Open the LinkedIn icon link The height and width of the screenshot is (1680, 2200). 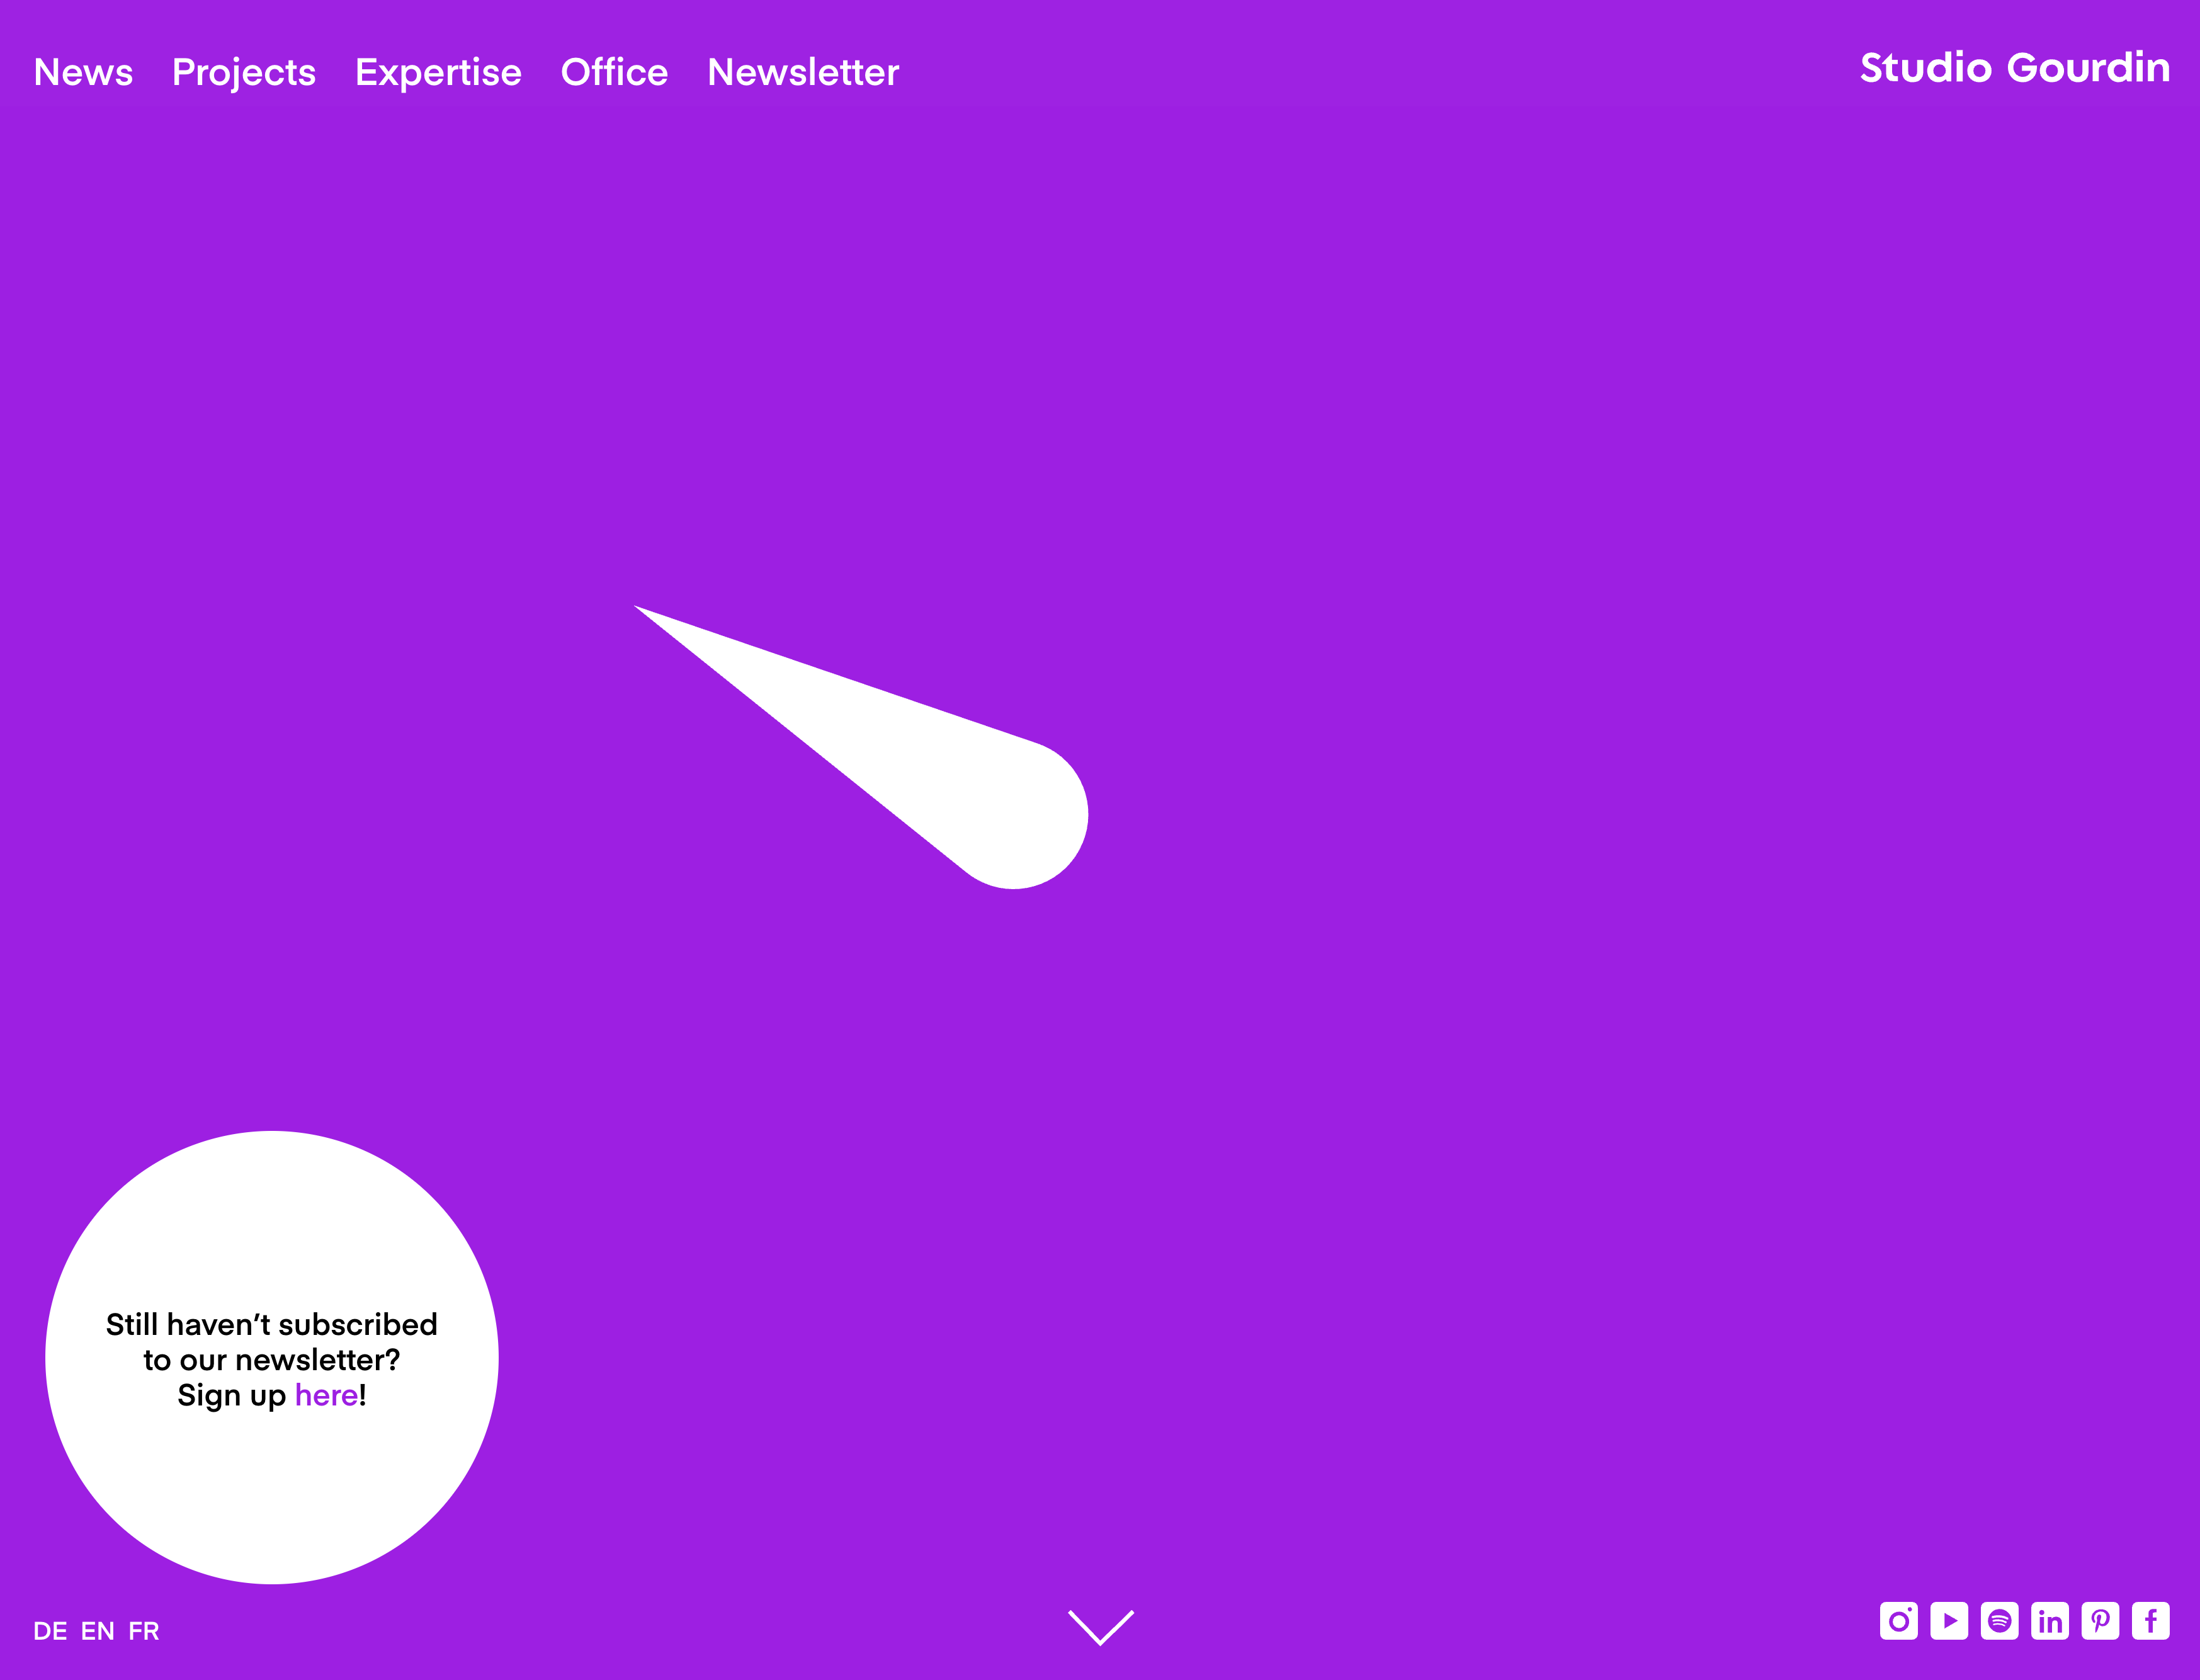(x=2049, y=1621)
